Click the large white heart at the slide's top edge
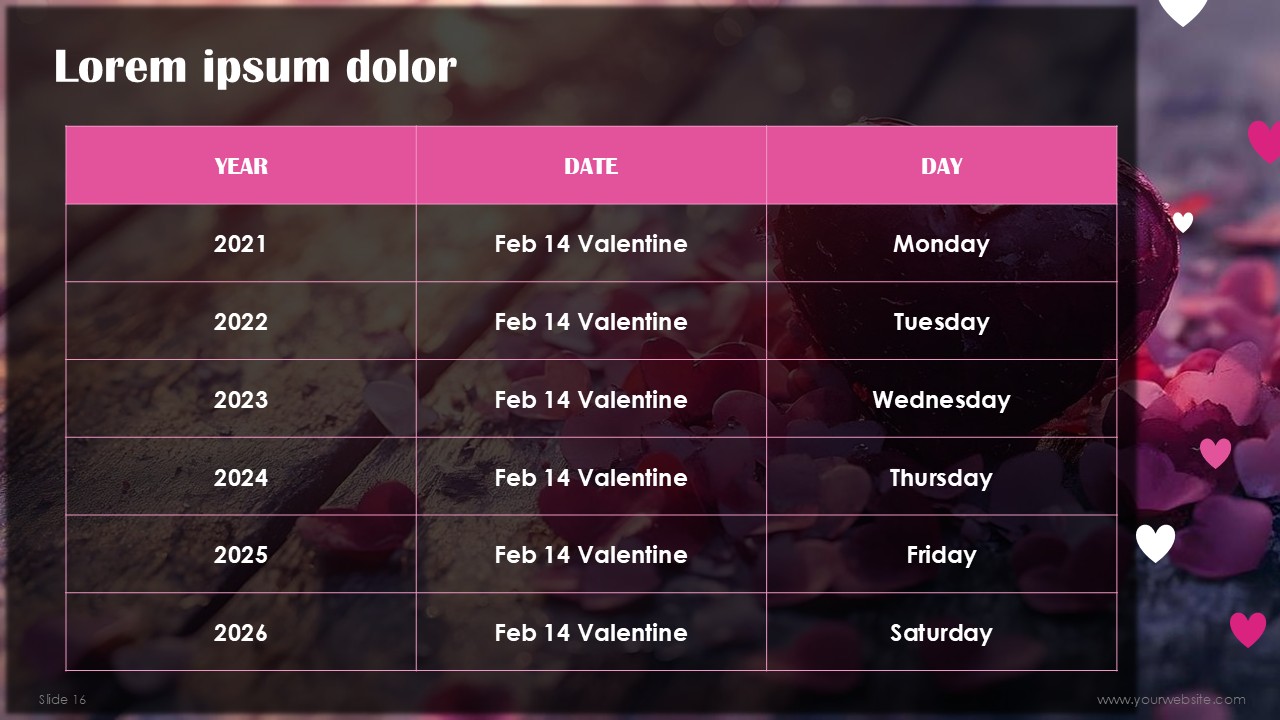1280x720 pixels. click(1183, 12)
